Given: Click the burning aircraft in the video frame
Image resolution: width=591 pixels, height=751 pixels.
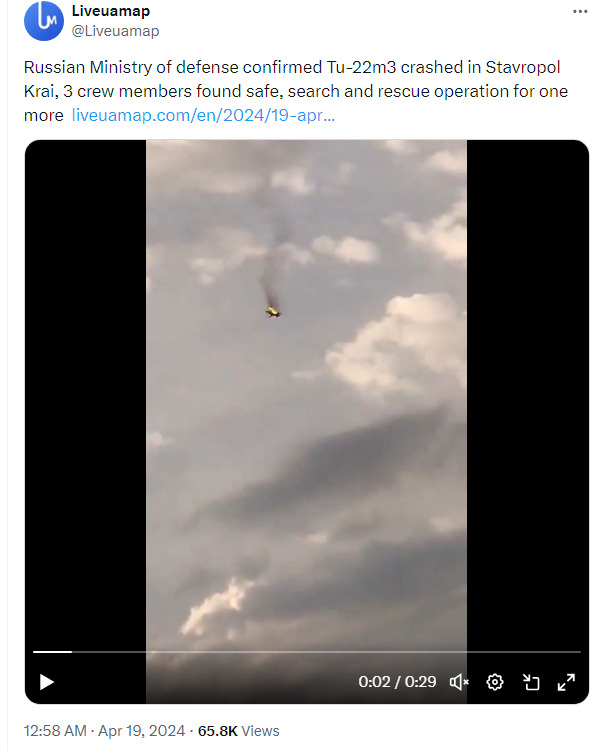Looking at the screenshot, I should (273, 312).
